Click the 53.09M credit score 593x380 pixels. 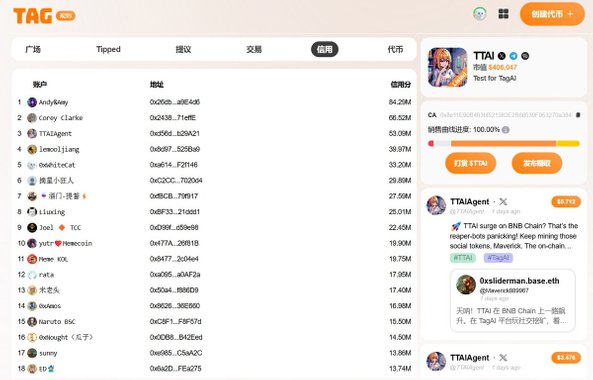point(400,133)
